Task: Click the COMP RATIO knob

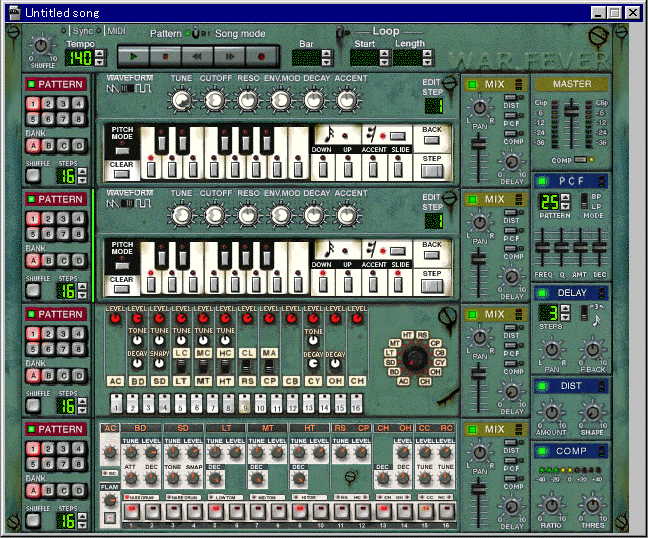Action: click(x=552, y=505)
